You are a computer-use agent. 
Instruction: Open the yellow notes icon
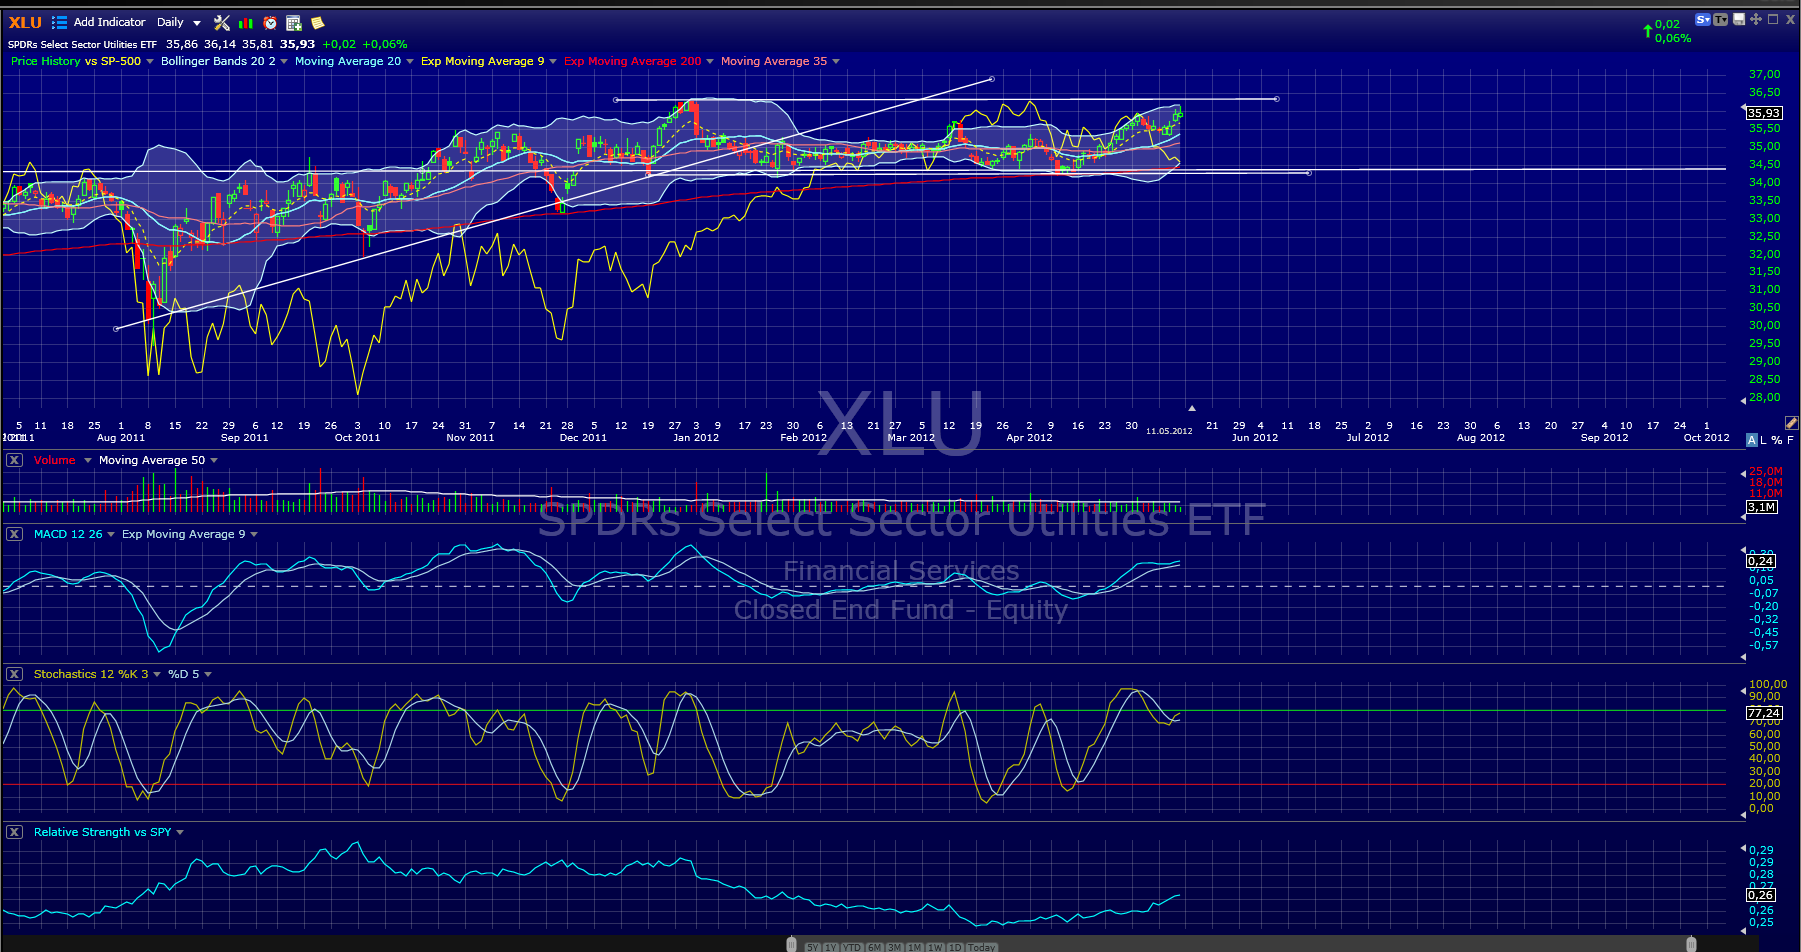(x=317, y=22)
